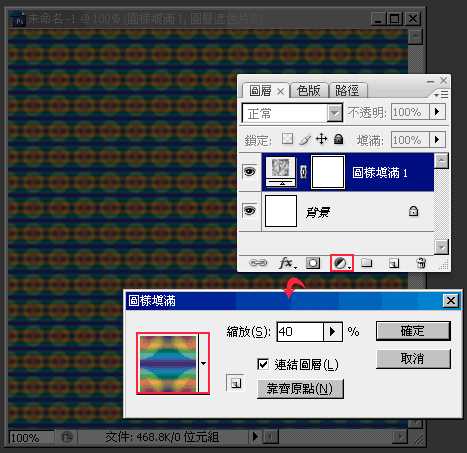Click document horizontal scrollbar left arrow
Viewport: 467px width, 453px height.
[271, 436]
